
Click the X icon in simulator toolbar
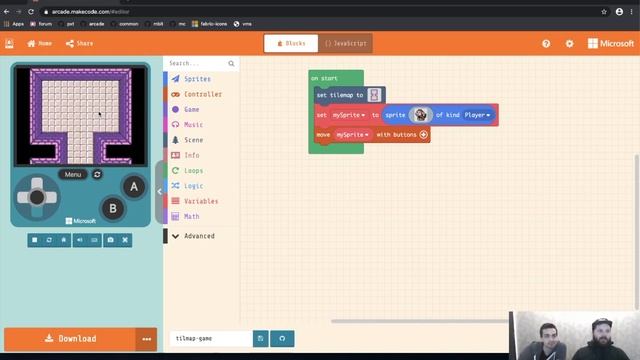pos(125,240)
